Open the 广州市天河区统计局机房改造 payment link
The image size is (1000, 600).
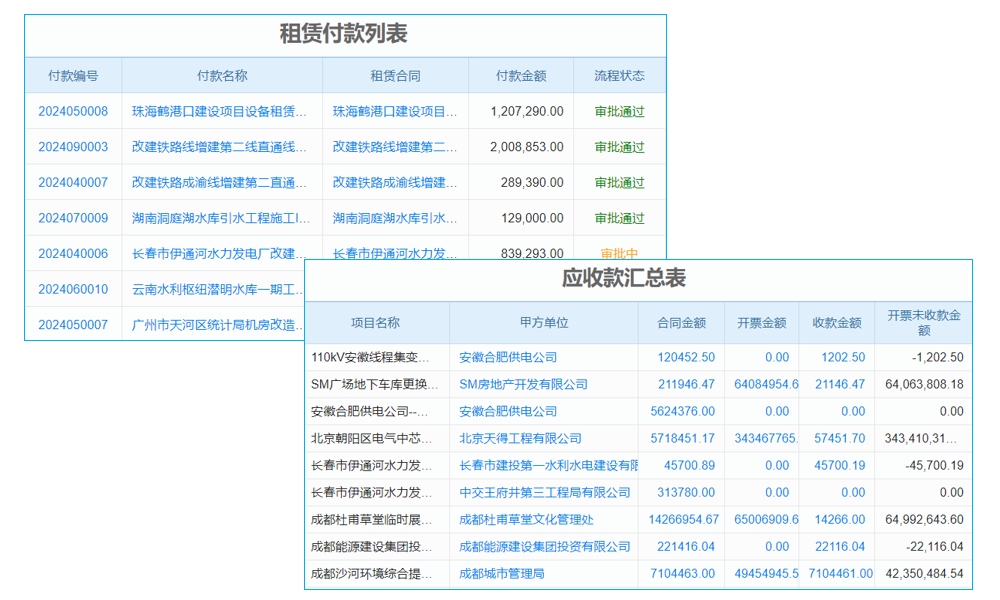[x=221, y=324]
